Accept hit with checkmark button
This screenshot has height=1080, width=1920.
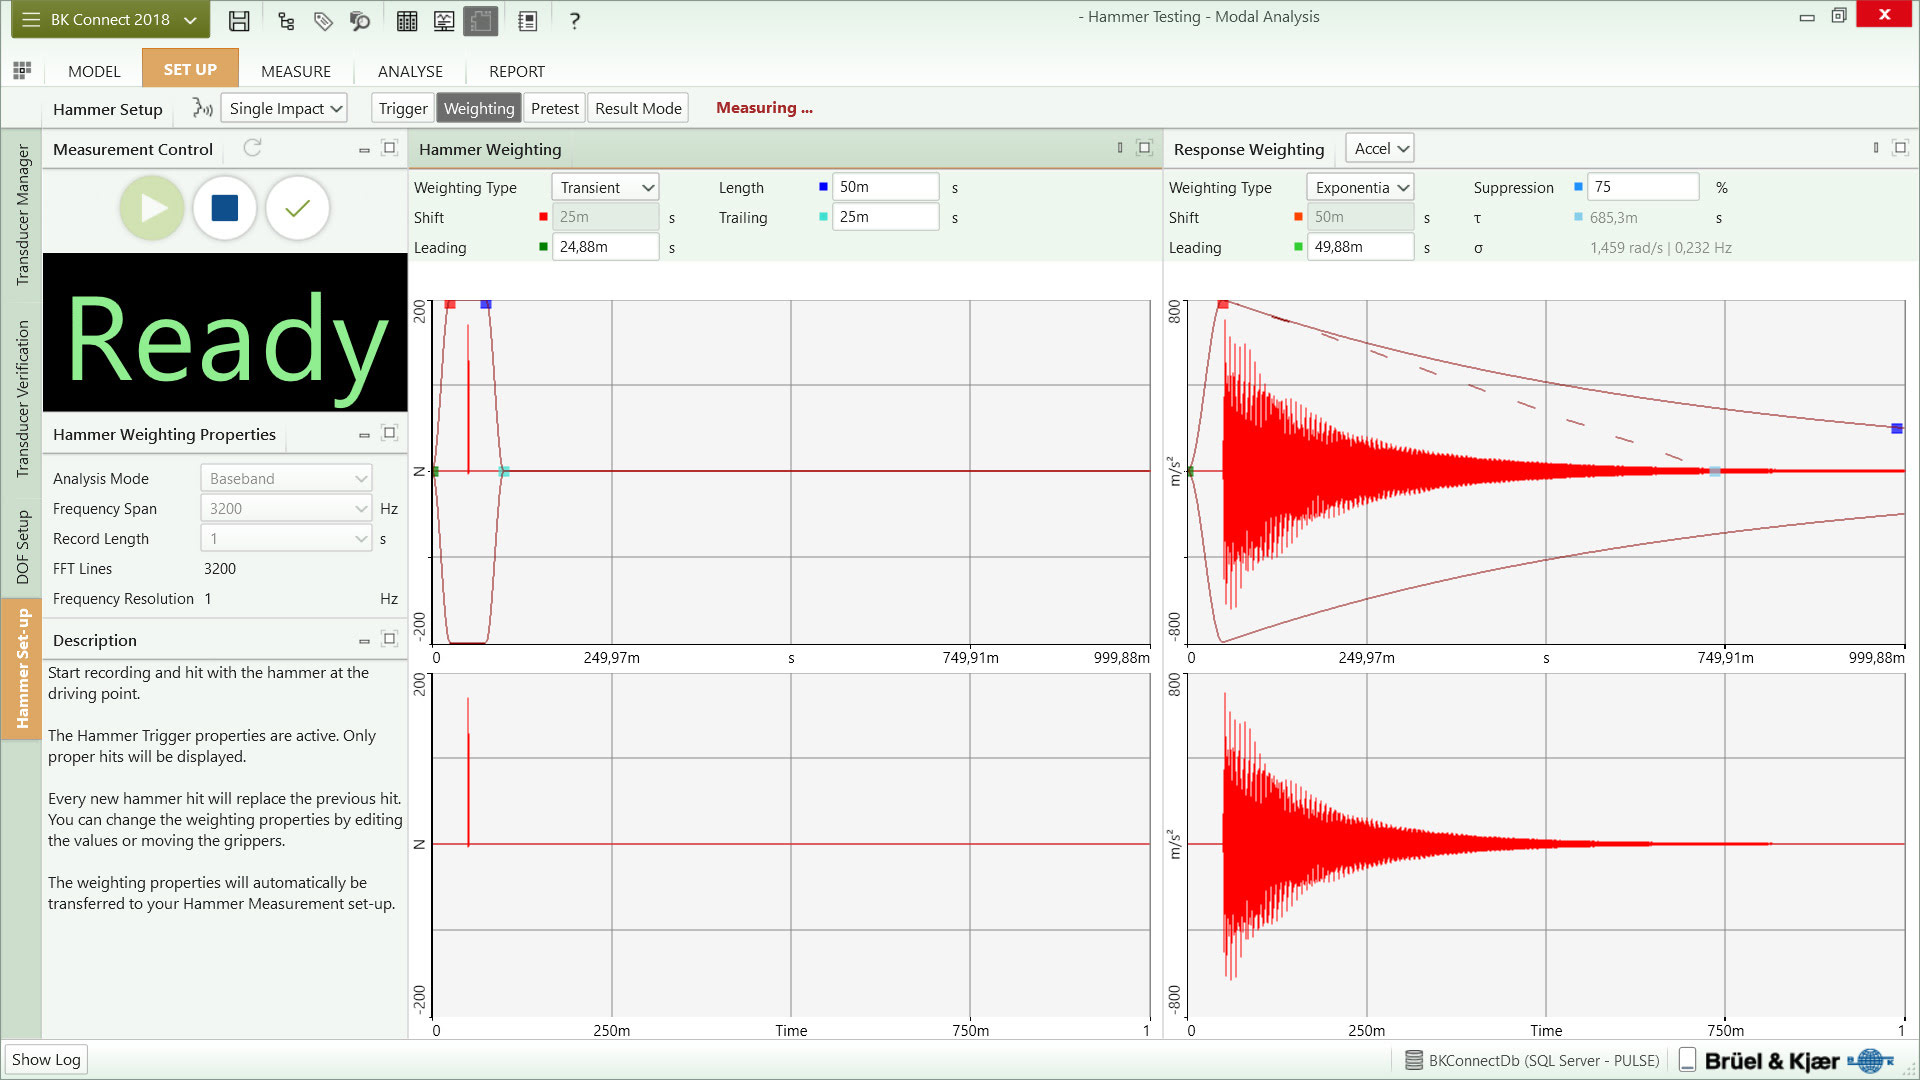(297, 208)
